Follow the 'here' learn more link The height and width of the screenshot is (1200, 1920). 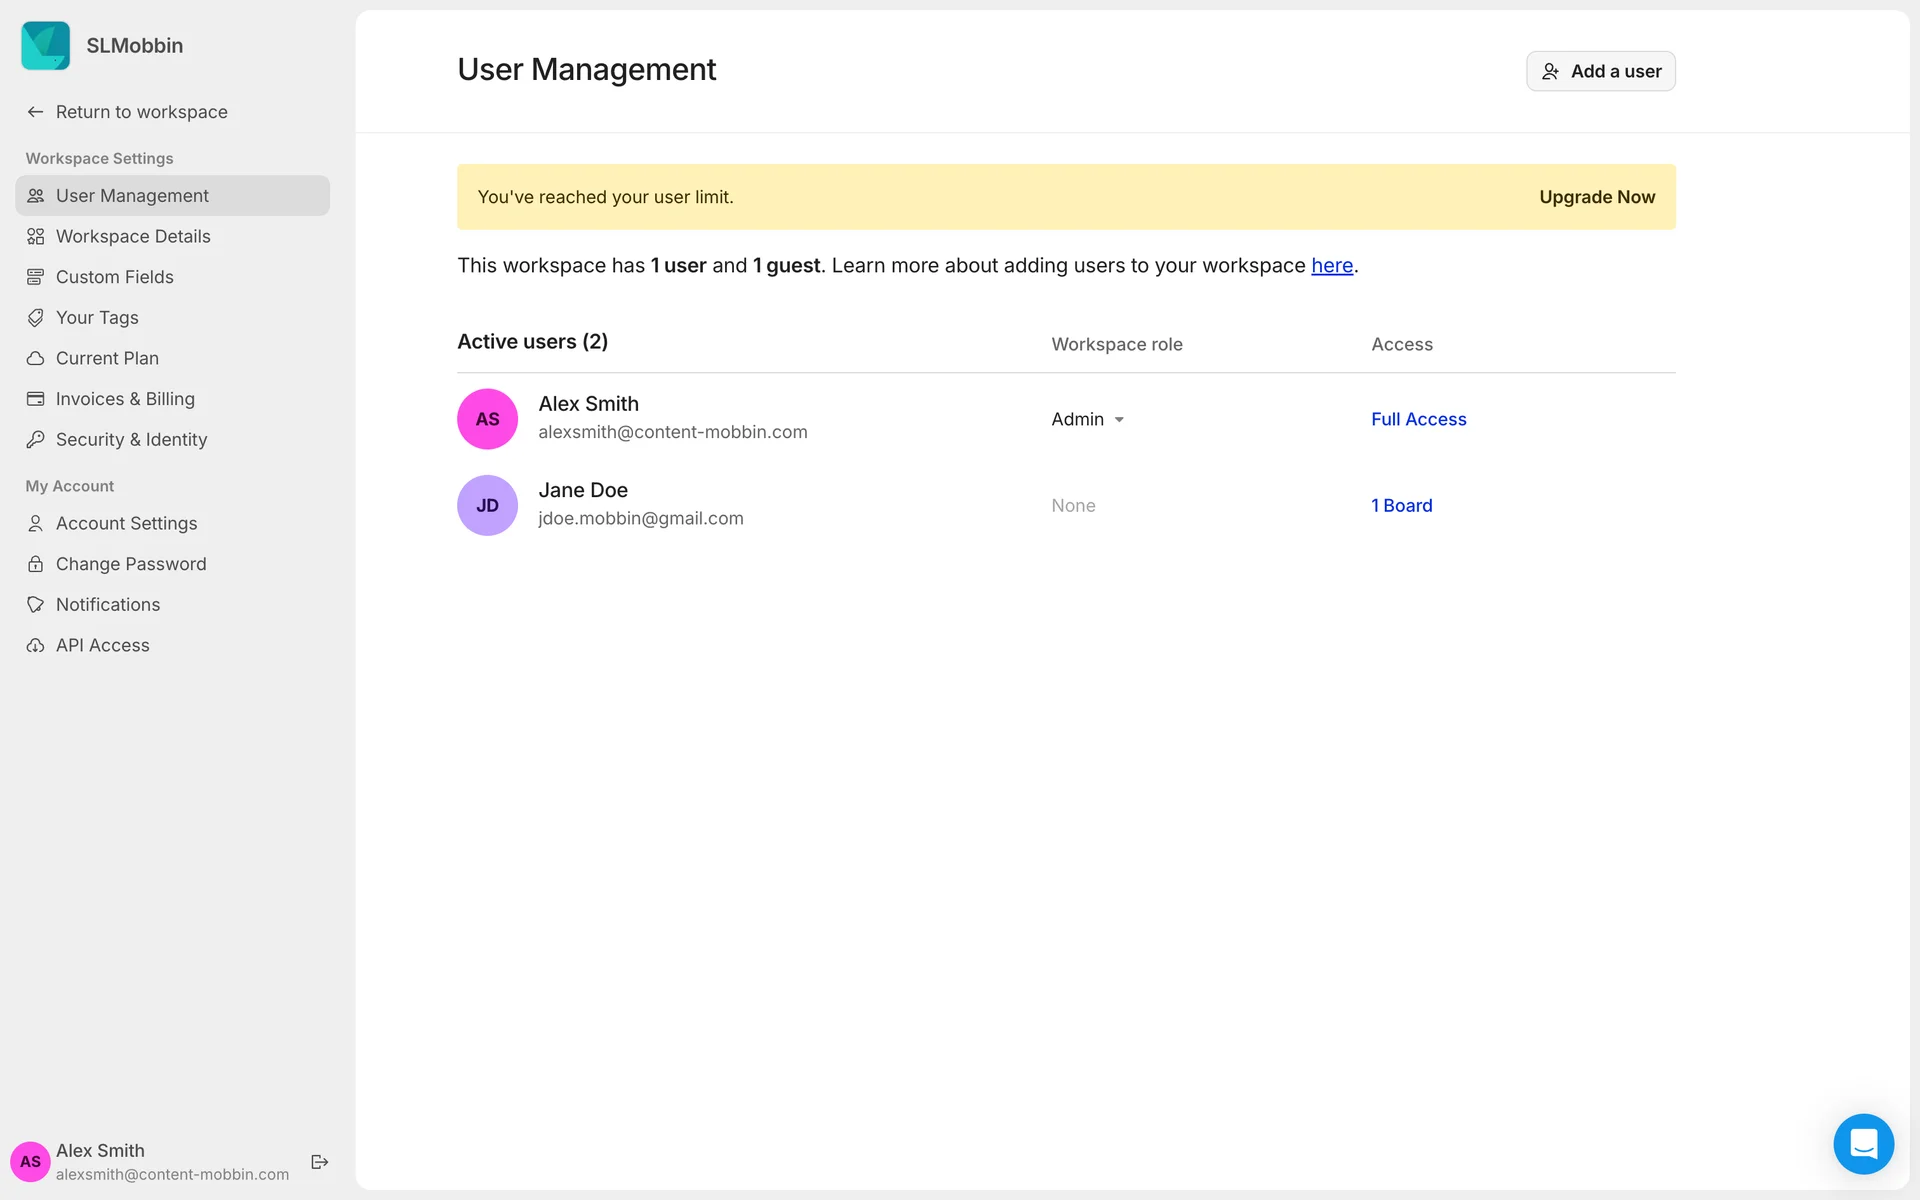point(1331,266)
